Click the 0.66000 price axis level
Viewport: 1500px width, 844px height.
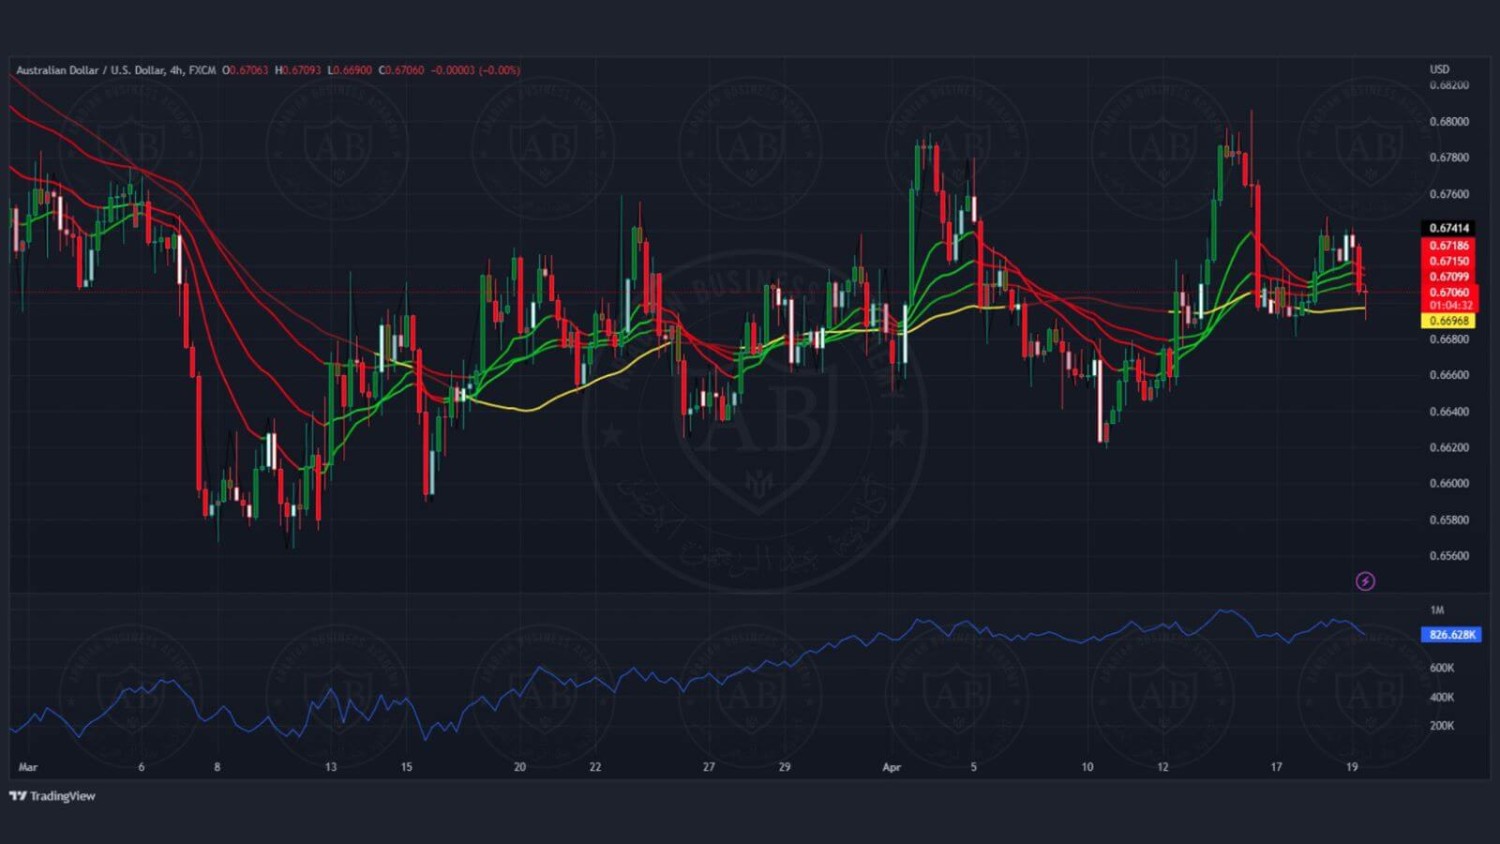[x=1449, y=483]
